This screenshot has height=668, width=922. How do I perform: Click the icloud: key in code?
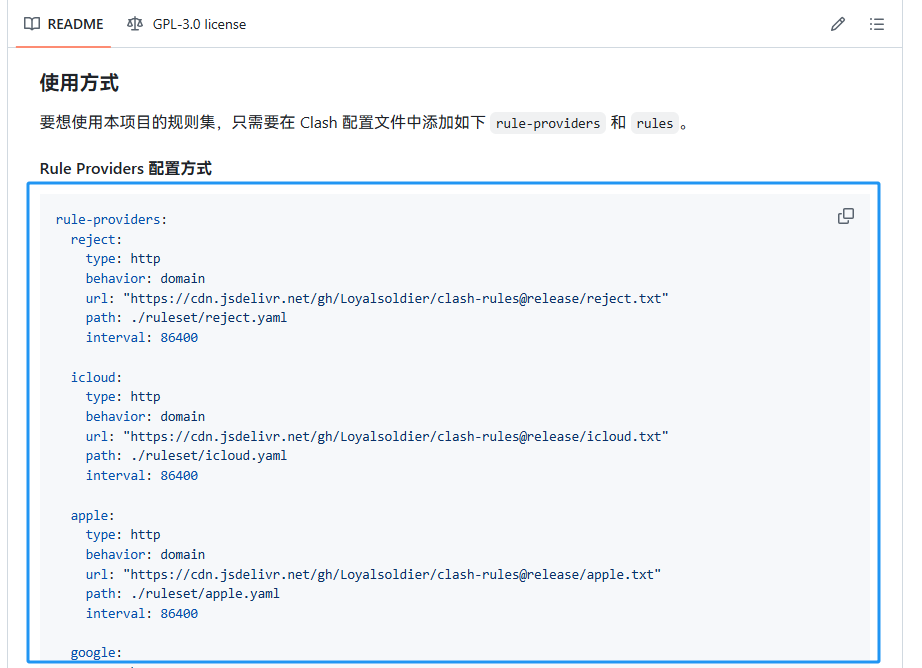(96, 377)
